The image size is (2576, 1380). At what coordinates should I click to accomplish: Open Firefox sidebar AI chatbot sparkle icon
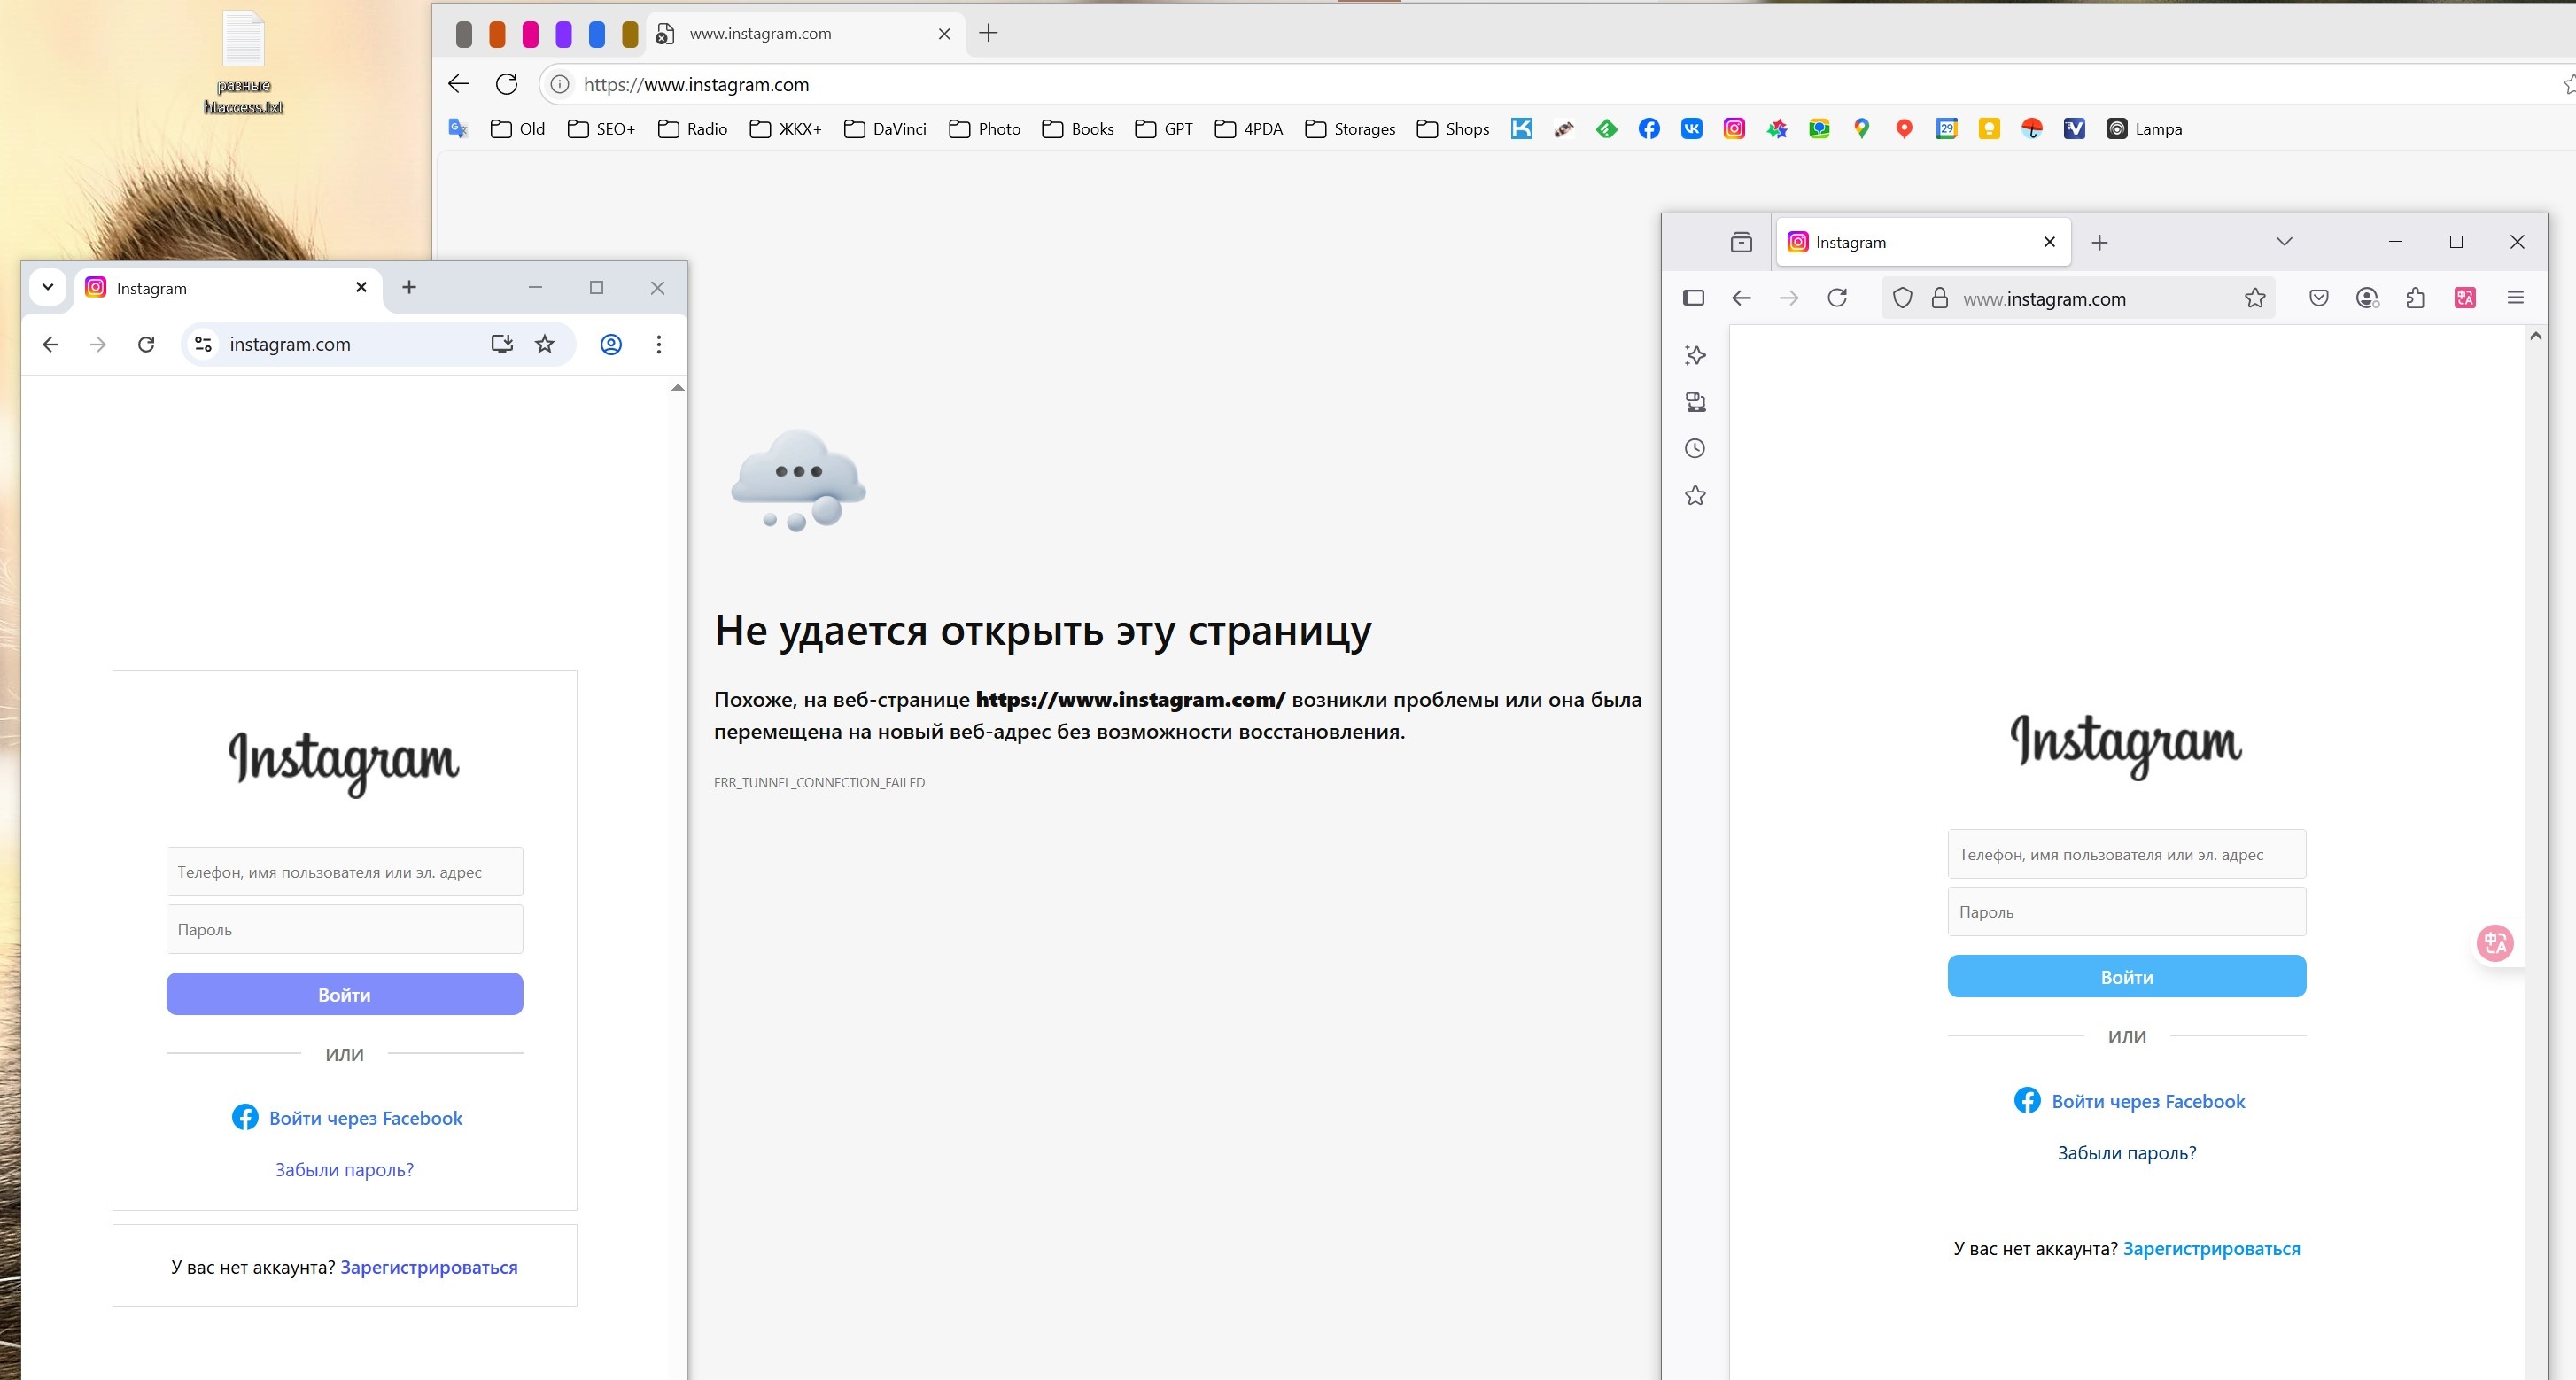[x=1695, y=355]
